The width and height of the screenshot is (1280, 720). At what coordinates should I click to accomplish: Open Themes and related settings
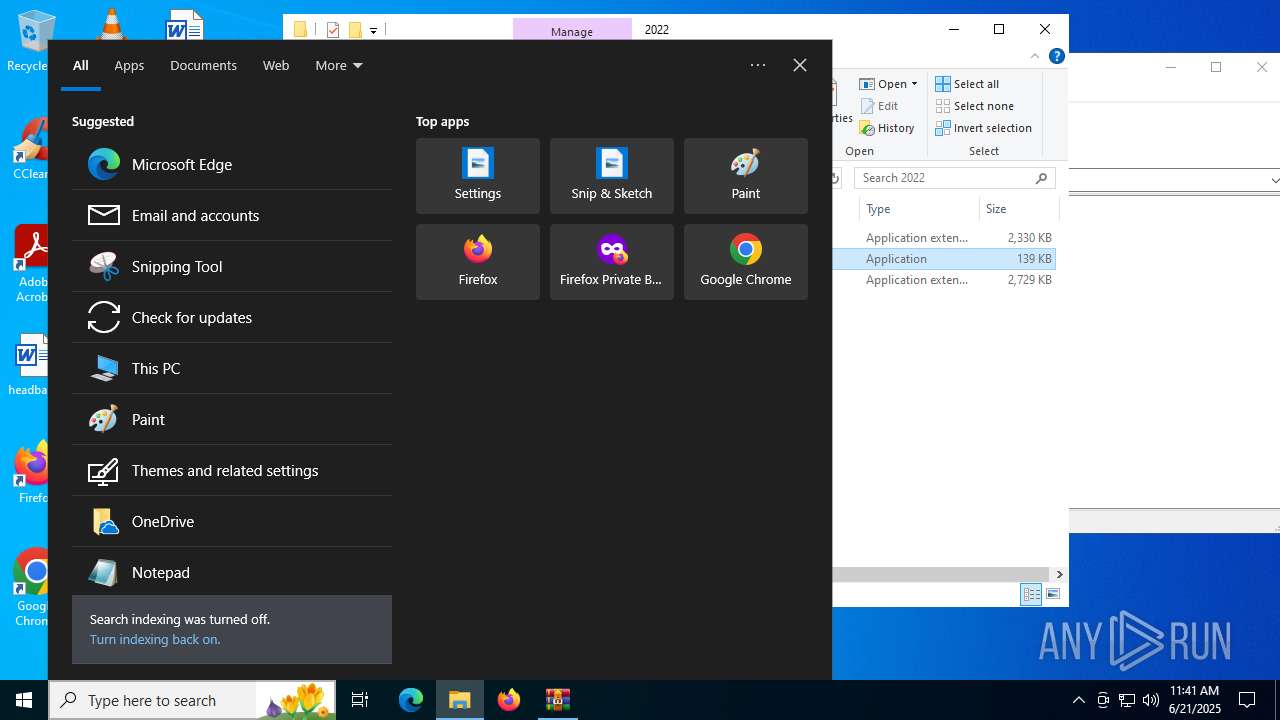pyautogui.click(x=232, y=470)
